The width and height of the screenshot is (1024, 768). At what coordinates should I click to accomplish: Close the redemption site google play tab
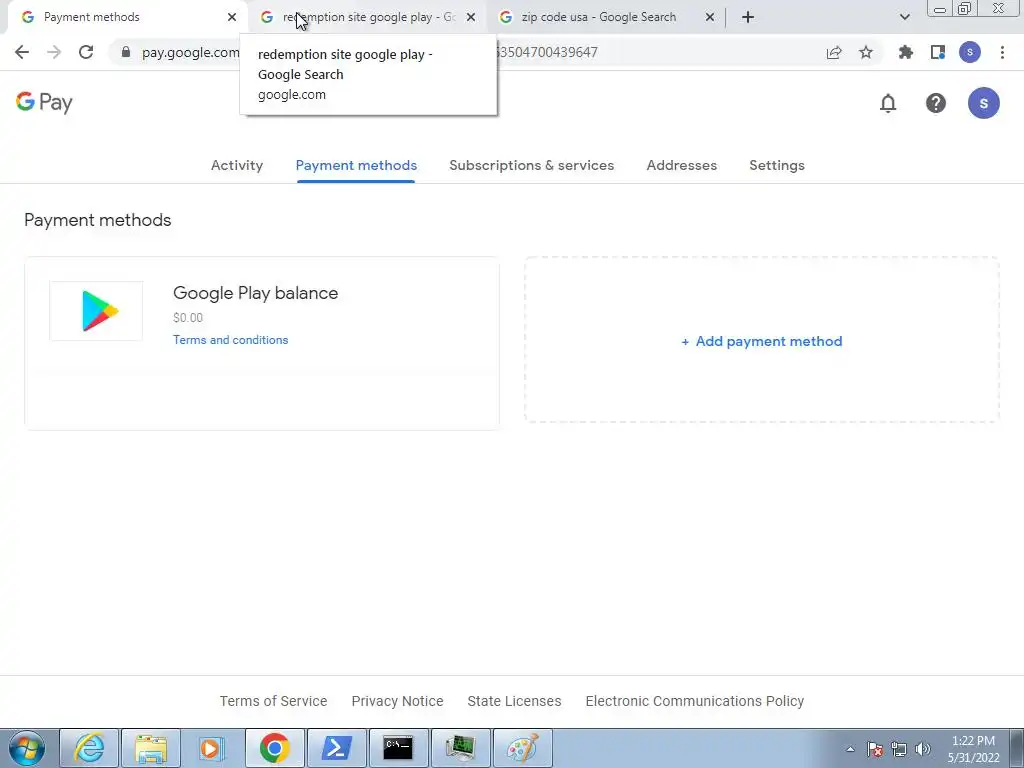click(x=471, y=17)
